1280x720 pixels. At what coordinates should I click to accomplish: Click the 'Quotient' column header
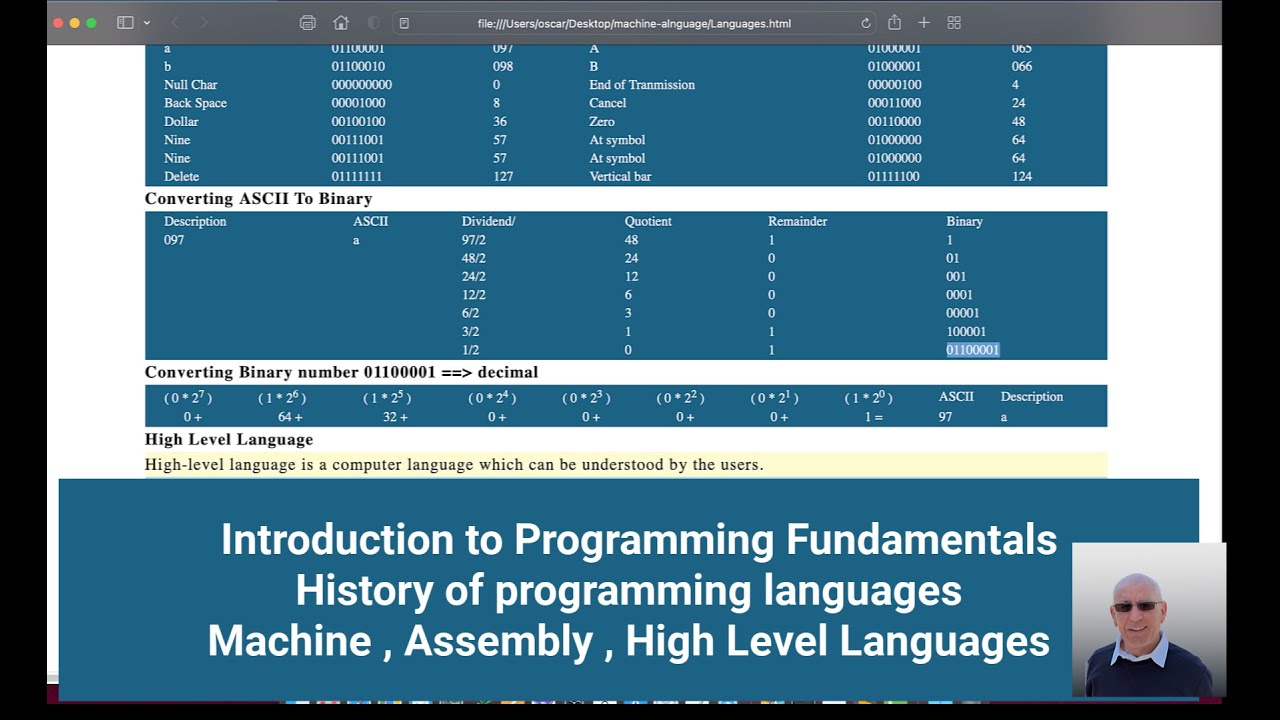648,221
